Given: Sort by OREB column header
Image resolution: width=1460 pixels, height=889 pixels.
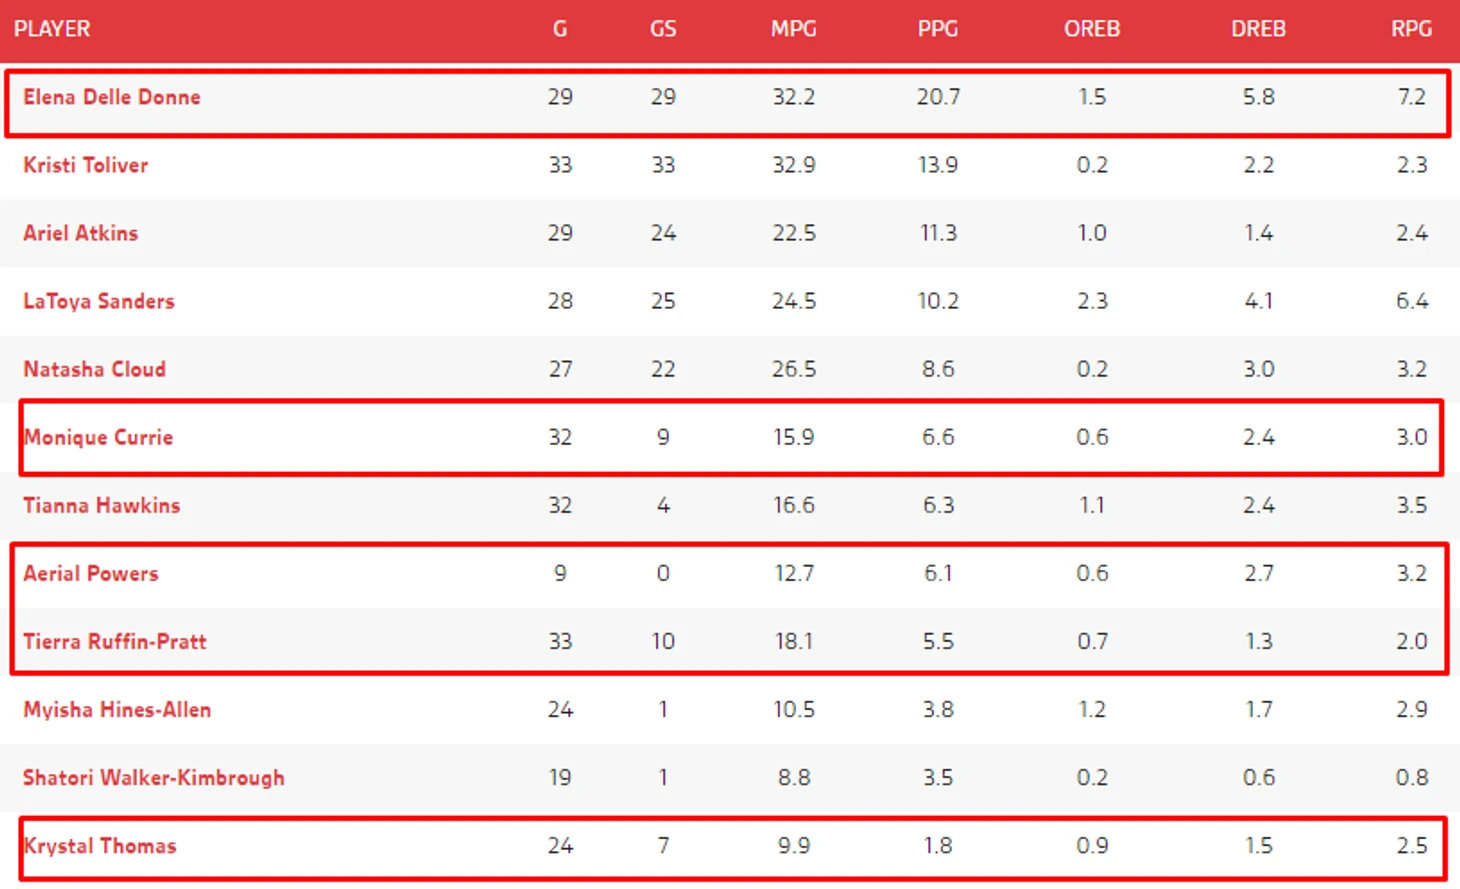Looking at the screenshot, I should (1092, 29).
